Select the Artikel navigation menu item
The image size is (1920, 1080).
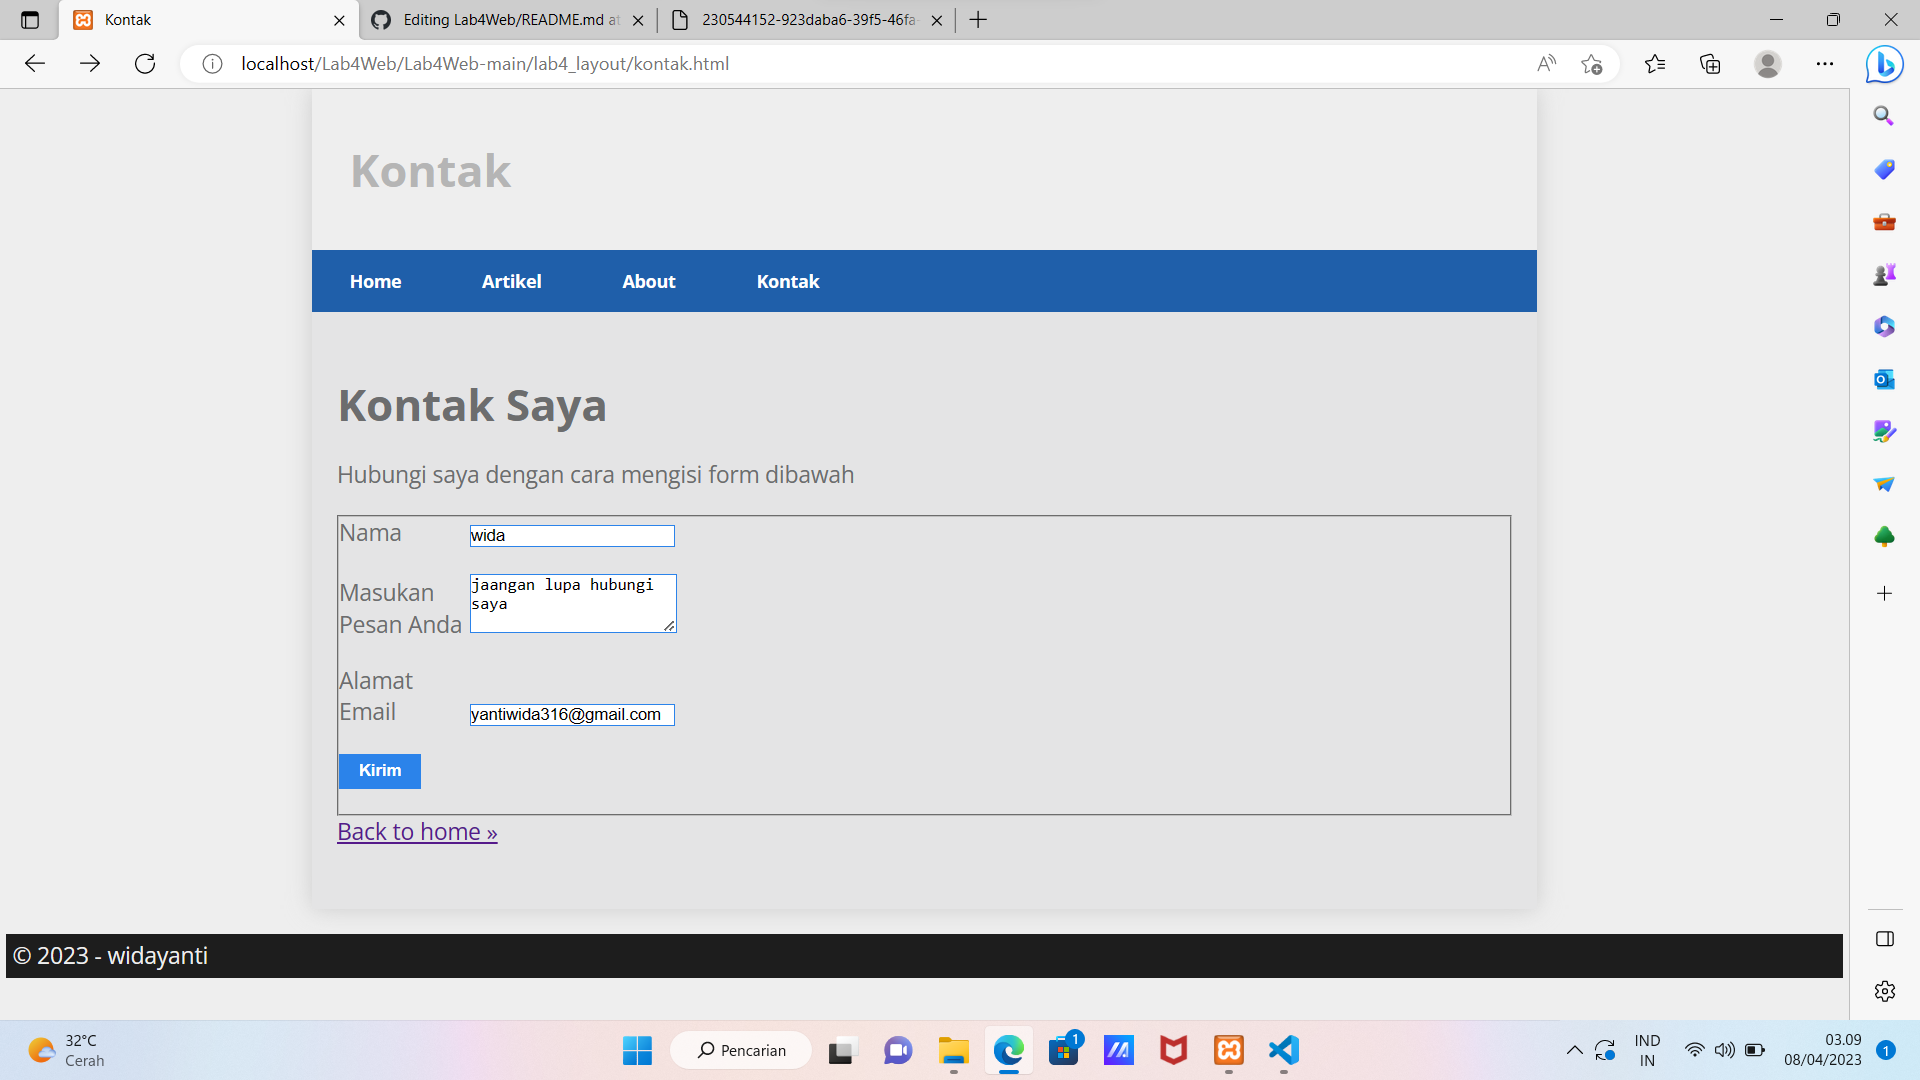pyautogui.click(x=511, y=281)
